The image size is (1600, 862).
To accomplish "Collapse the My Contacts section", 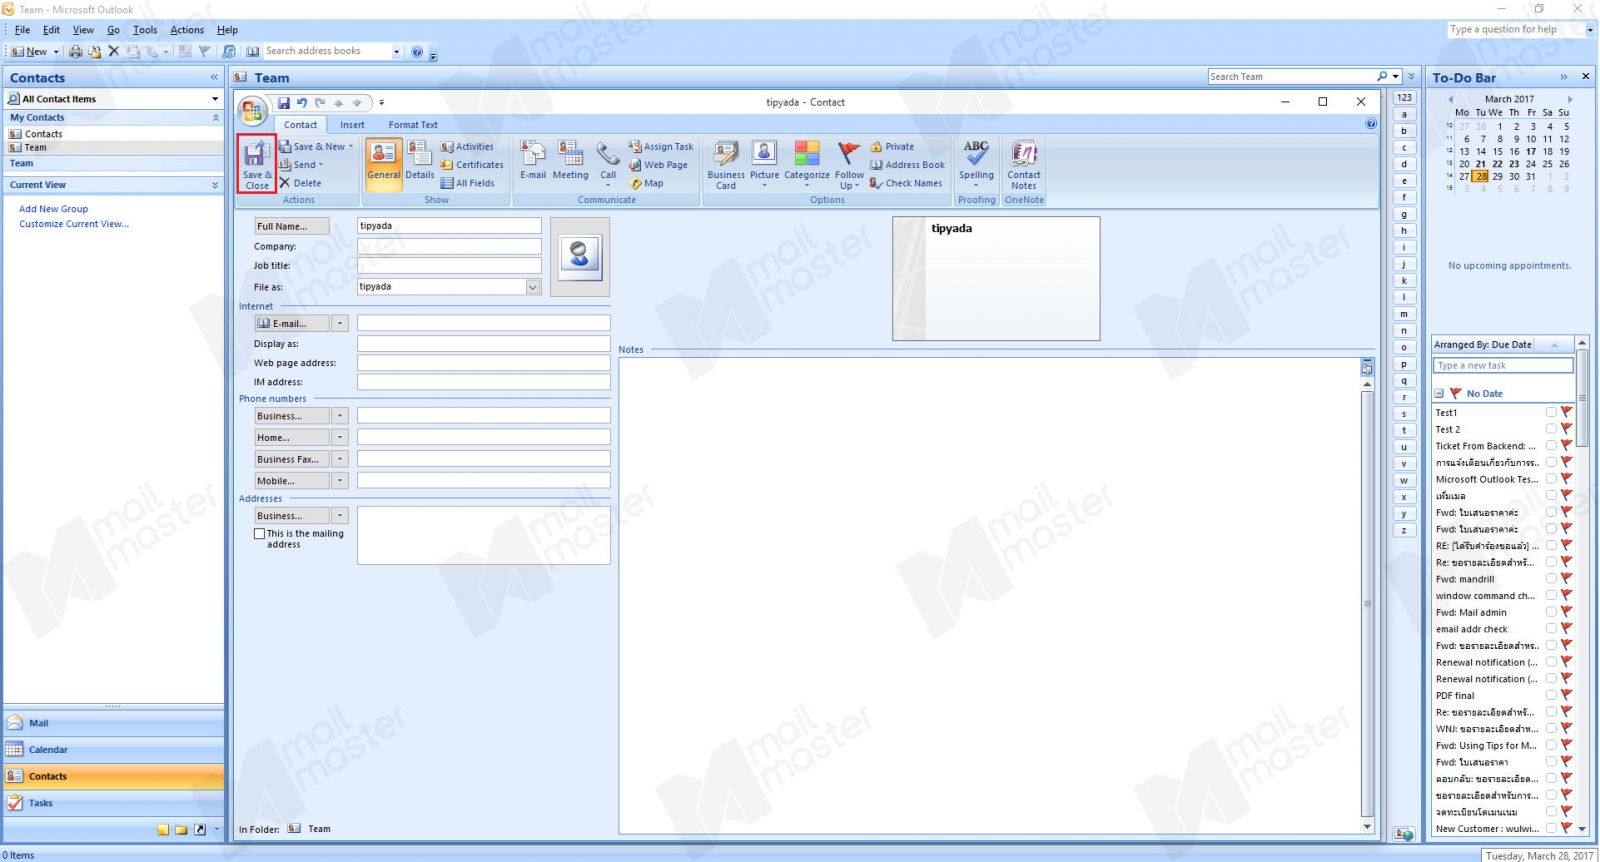I will 215,118.
